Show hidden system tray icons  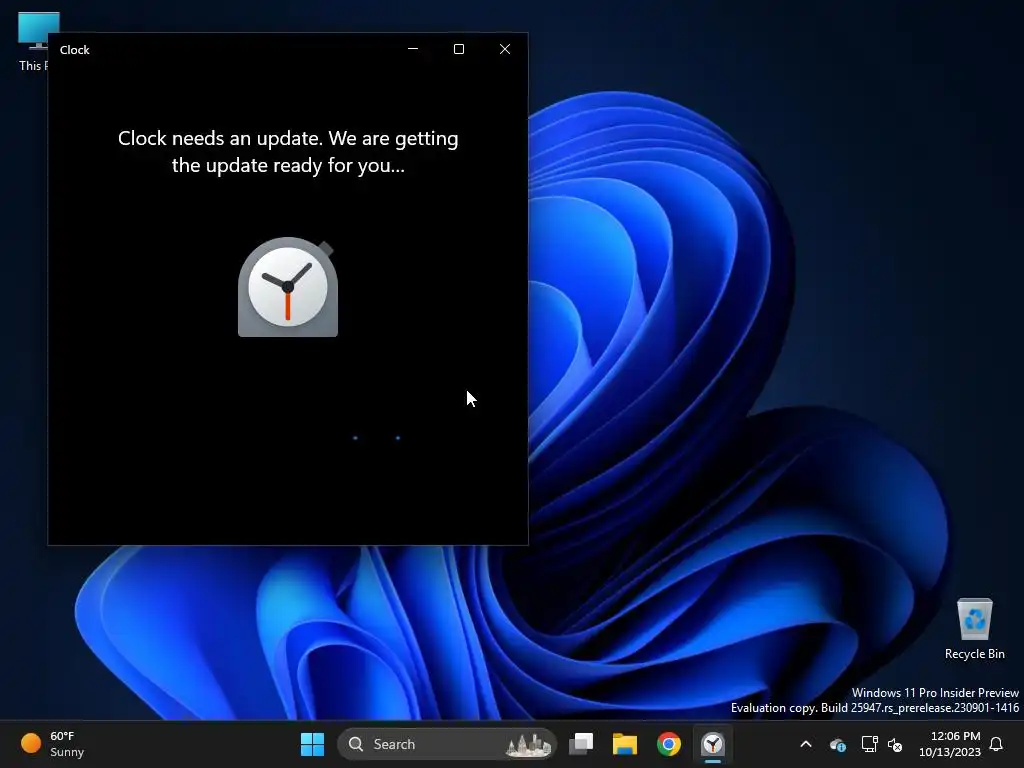[806, 744]
